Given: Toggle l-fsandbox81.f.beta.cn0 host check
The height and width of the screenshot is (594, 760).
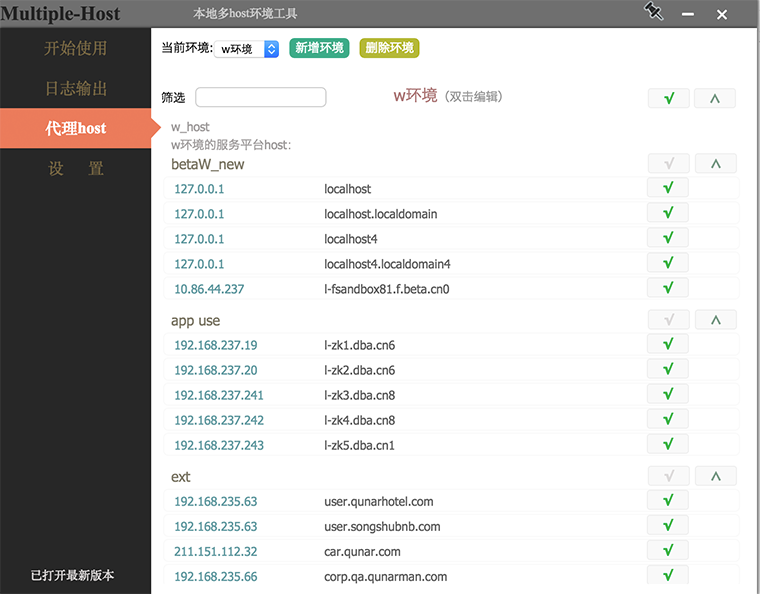Looking at the screenshot, I should [668, 288].
